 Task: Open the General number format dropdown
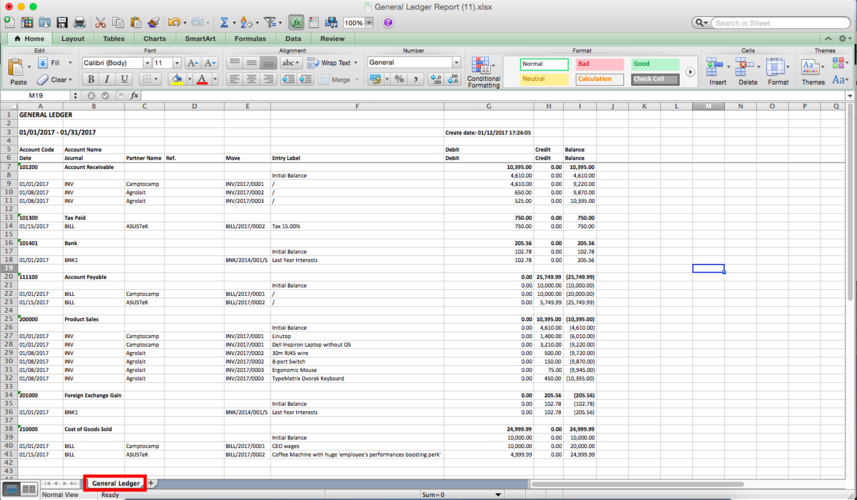click(456, 62)
